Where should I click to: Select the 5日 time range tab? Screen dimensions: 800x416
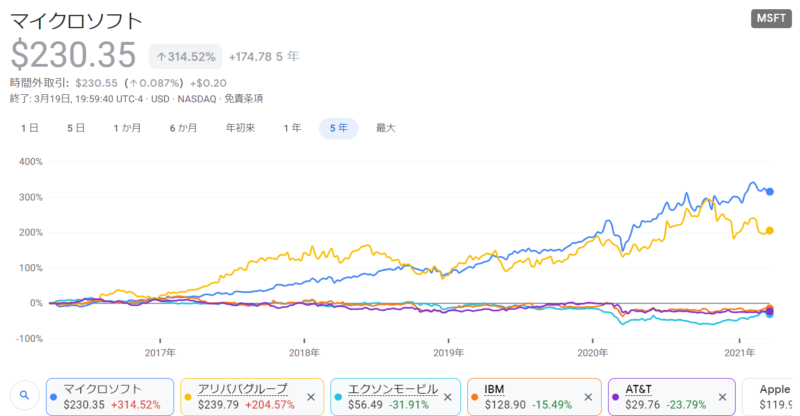[76, 128]
